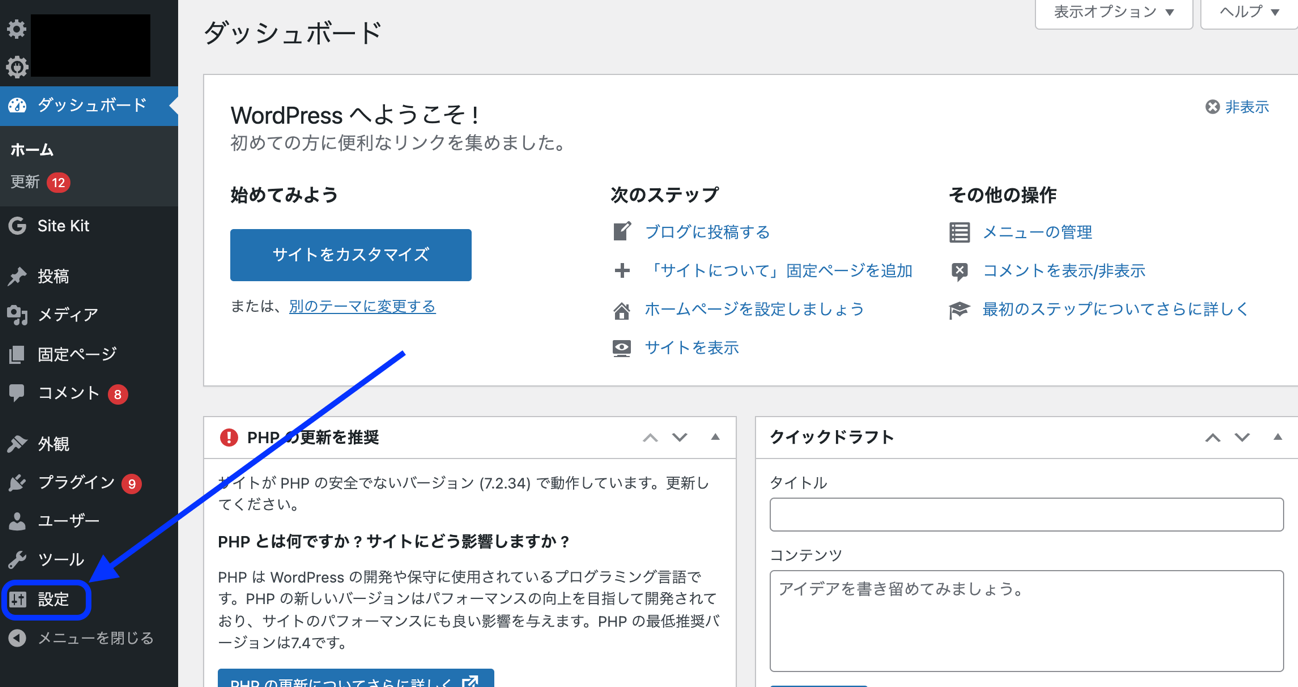Click the 設定 sliders icon
1298x687 pixels.
17,599
